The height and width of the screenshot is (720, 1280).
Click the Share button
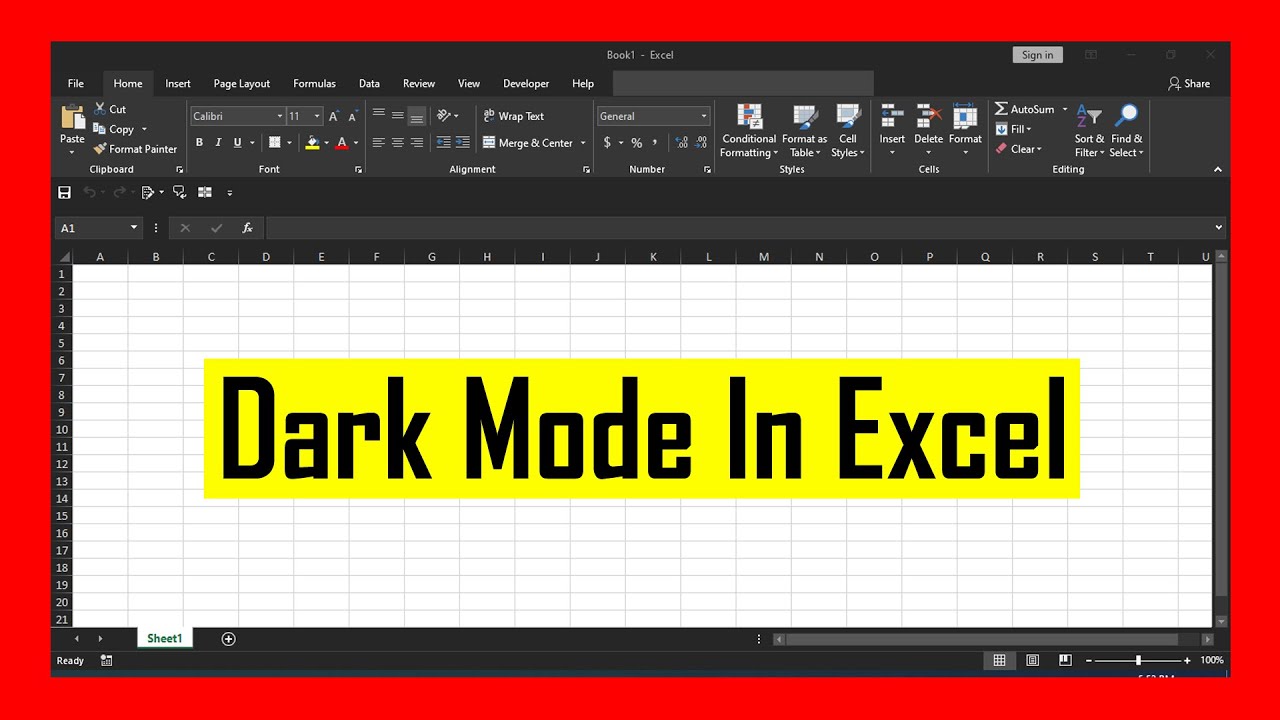(1189, 84)
